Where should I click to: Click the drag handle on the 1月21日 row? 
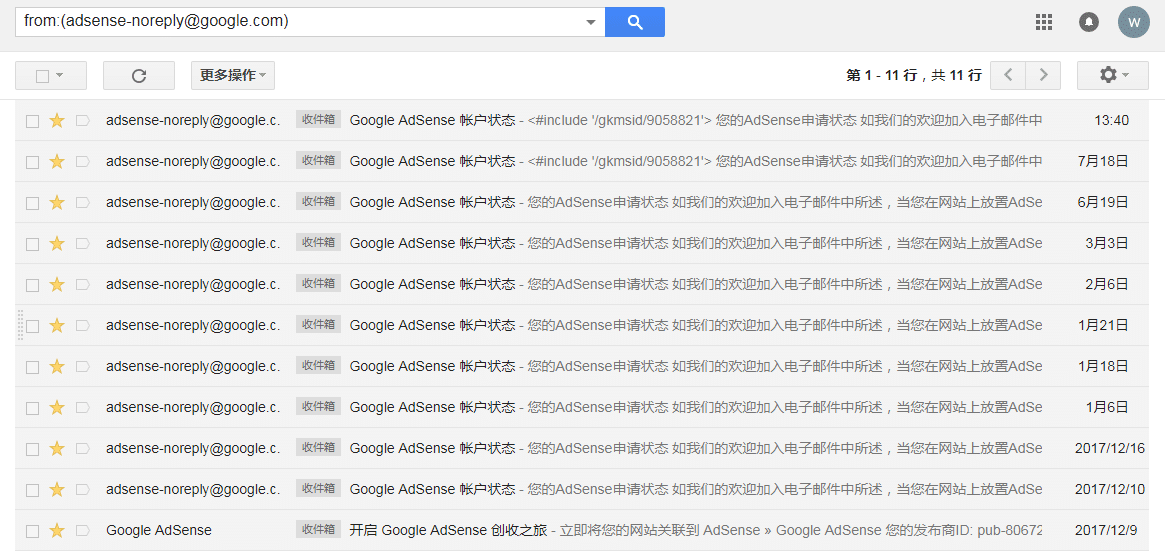point(20,325)
